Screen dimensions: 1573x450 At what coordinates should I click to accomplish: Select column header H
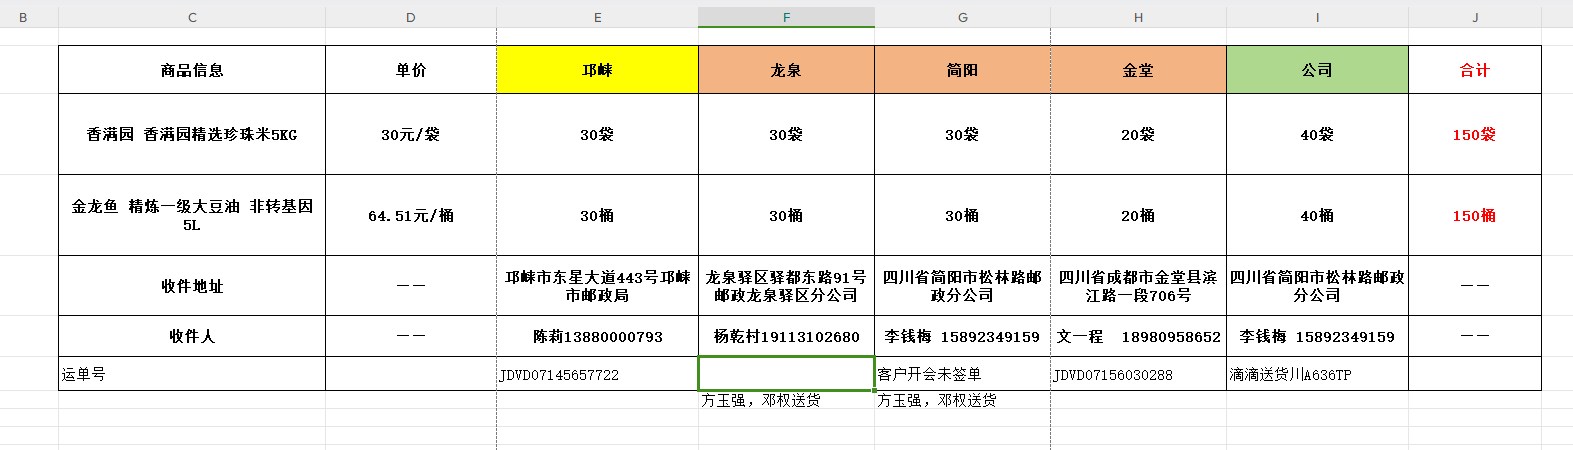point(1138,17)
